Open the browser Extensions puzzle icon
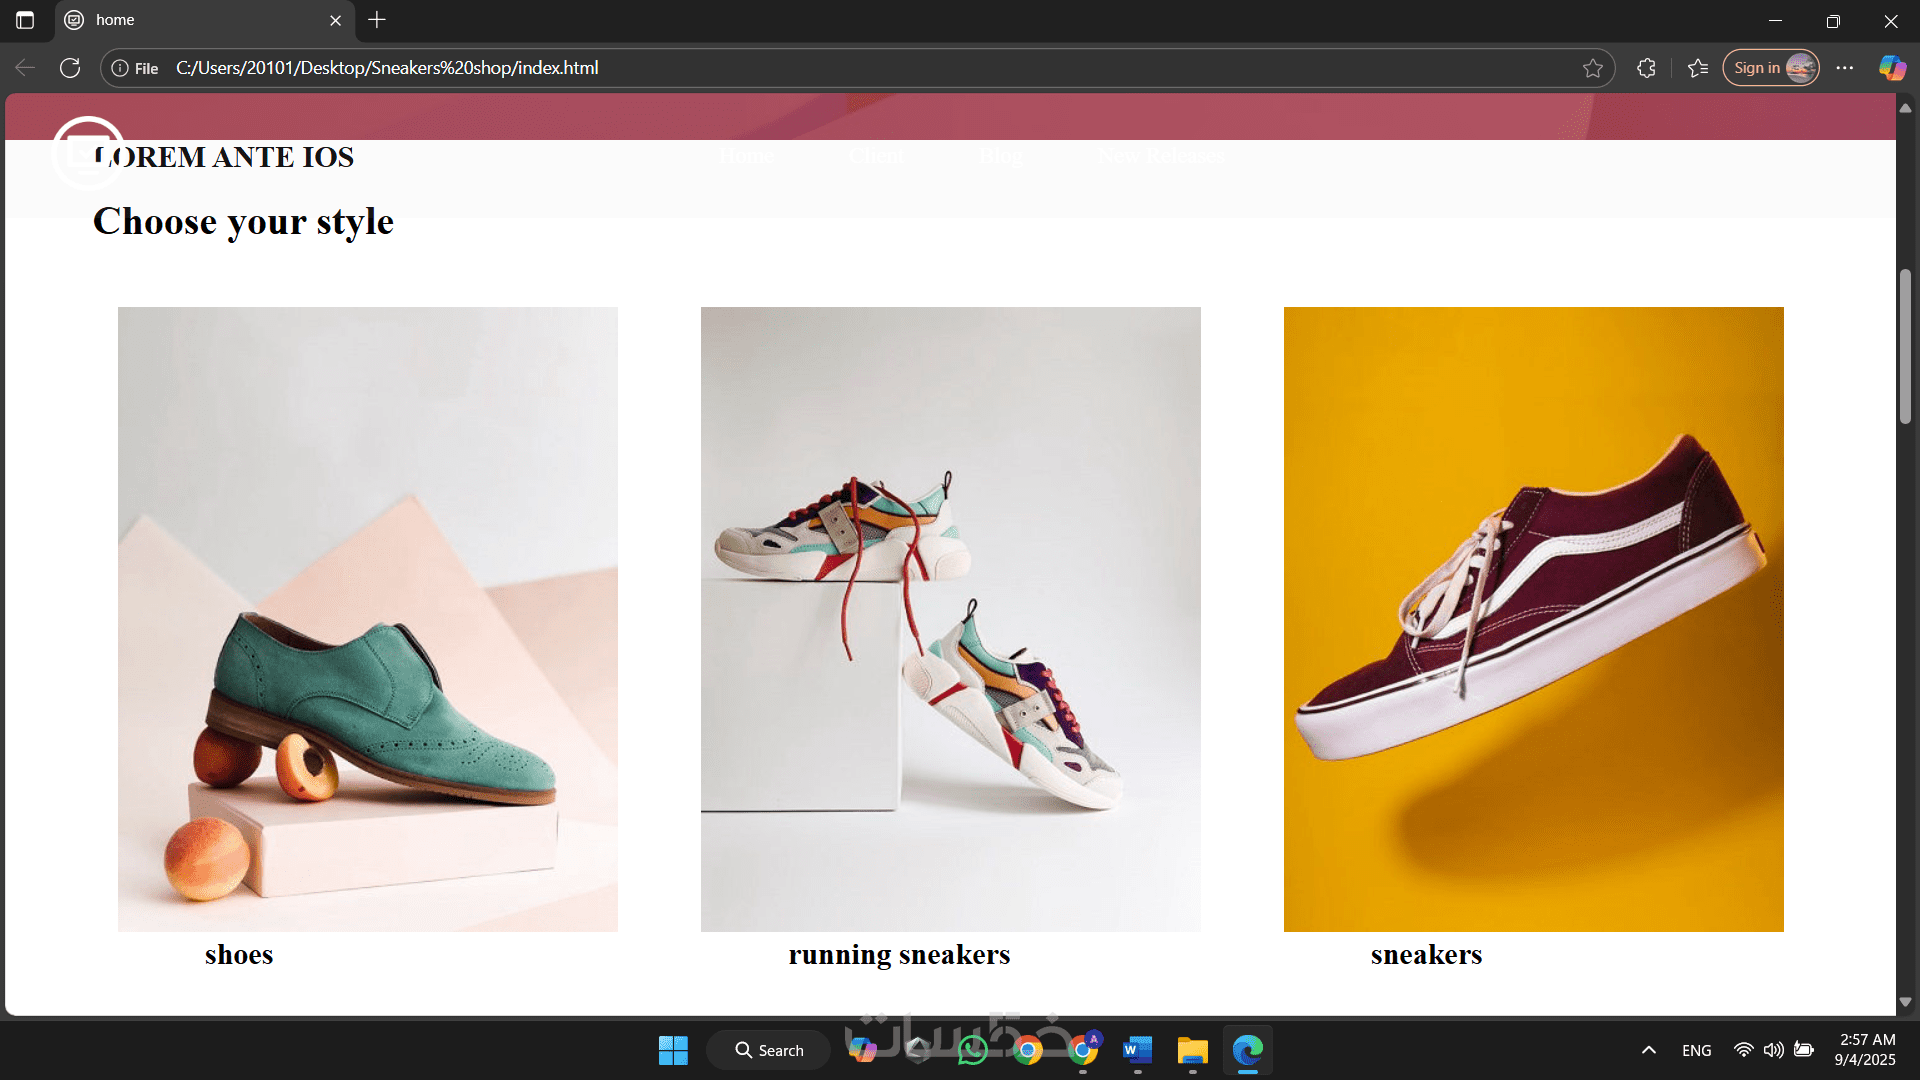Viewport: 1920px width, 1080px height. [1646, 68]
